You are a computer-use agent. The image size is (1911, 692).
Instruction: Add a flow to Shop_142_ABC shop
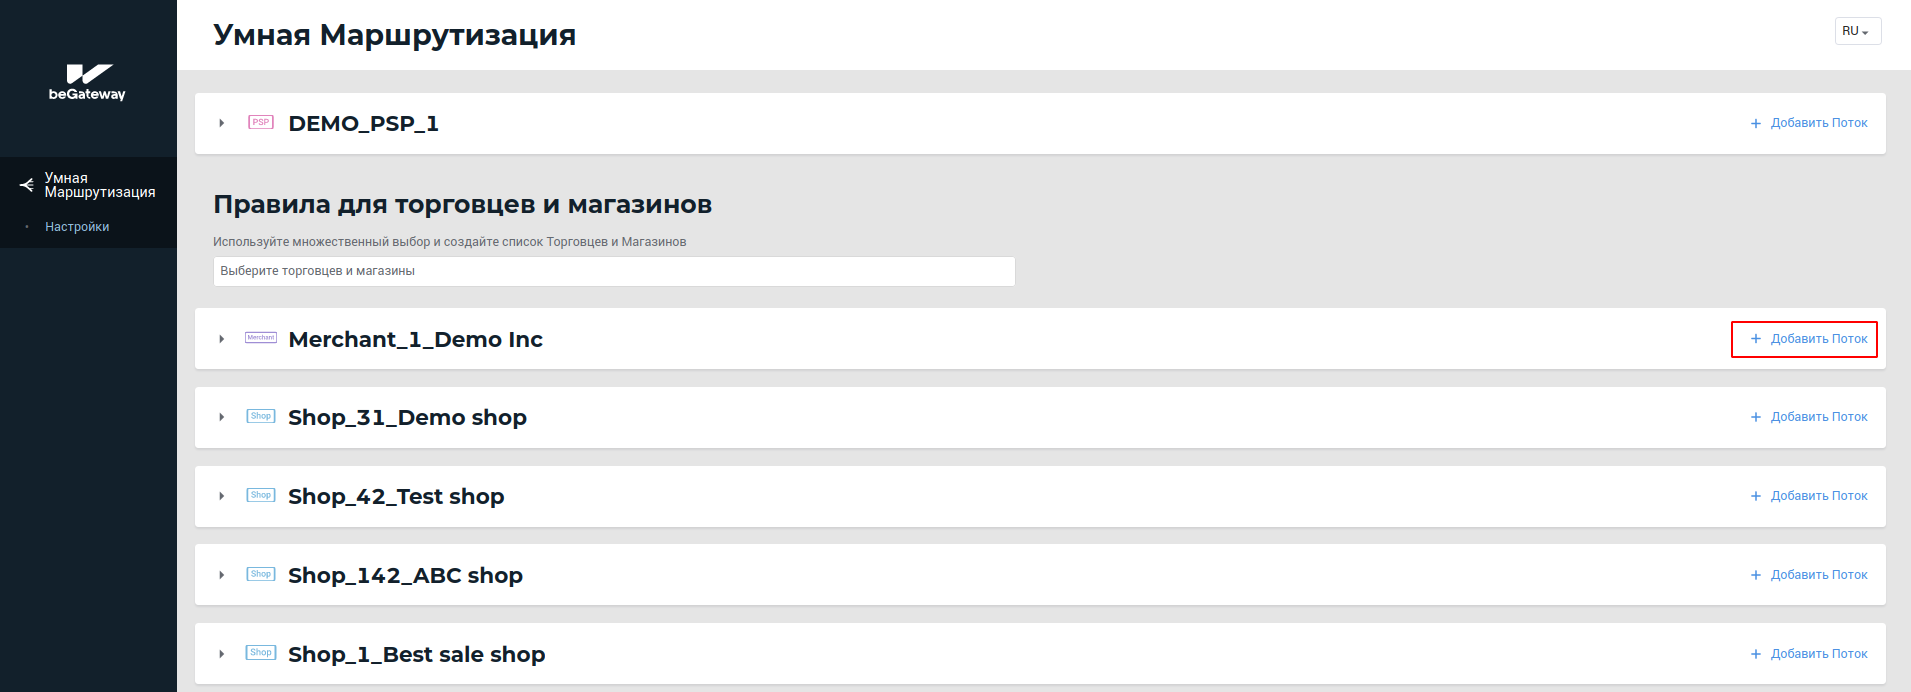pos(1808,575)
